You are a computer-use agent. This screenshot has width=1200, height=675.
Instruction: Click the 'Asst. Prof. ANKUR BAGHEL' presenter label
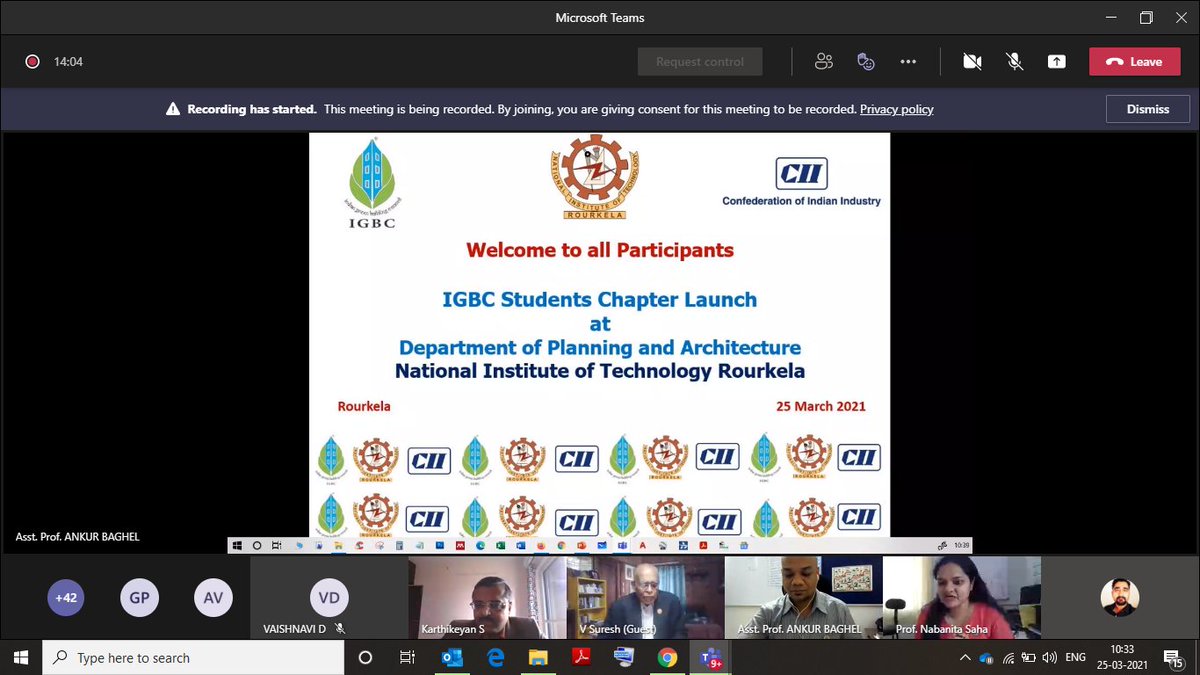pyautogui.click(x=78, y=537)
